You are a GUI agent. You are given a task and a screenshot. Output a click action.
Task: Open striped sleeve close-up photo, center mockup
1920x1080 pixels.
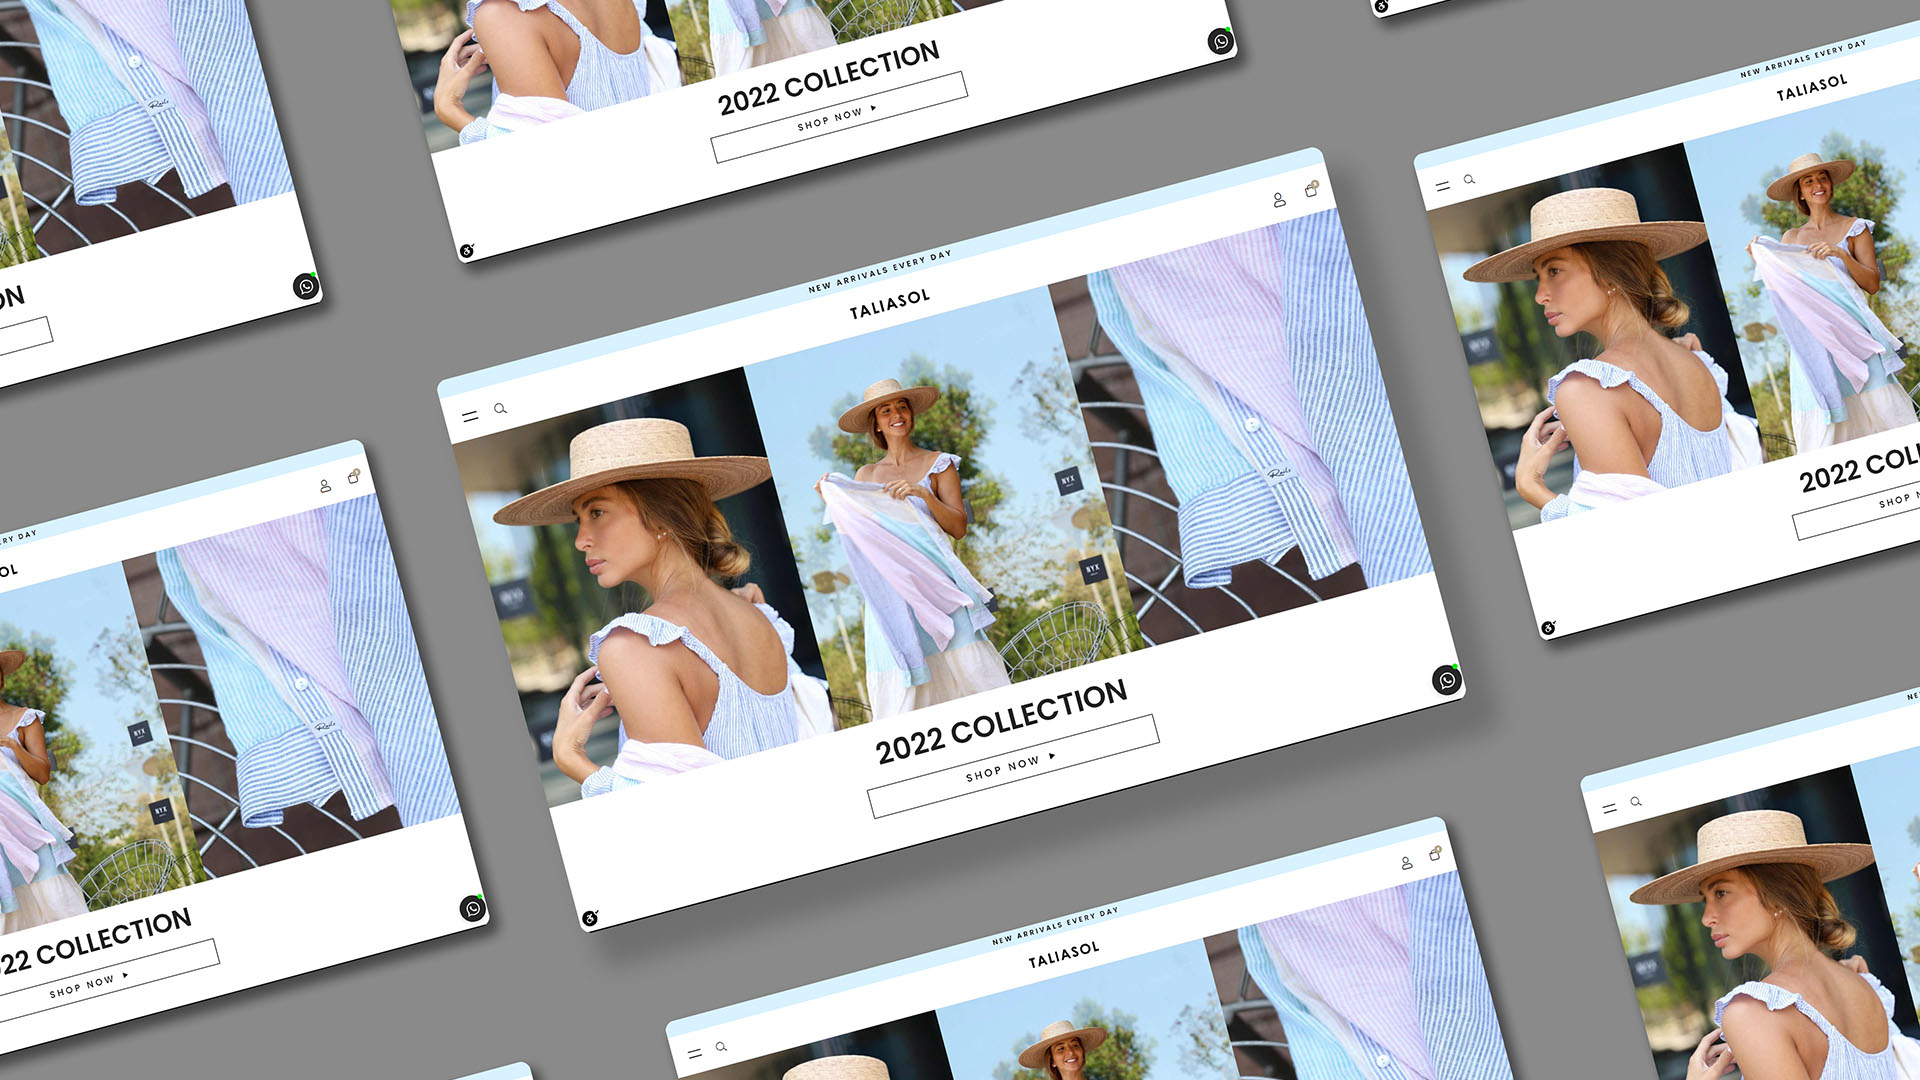coord(1240,425)
